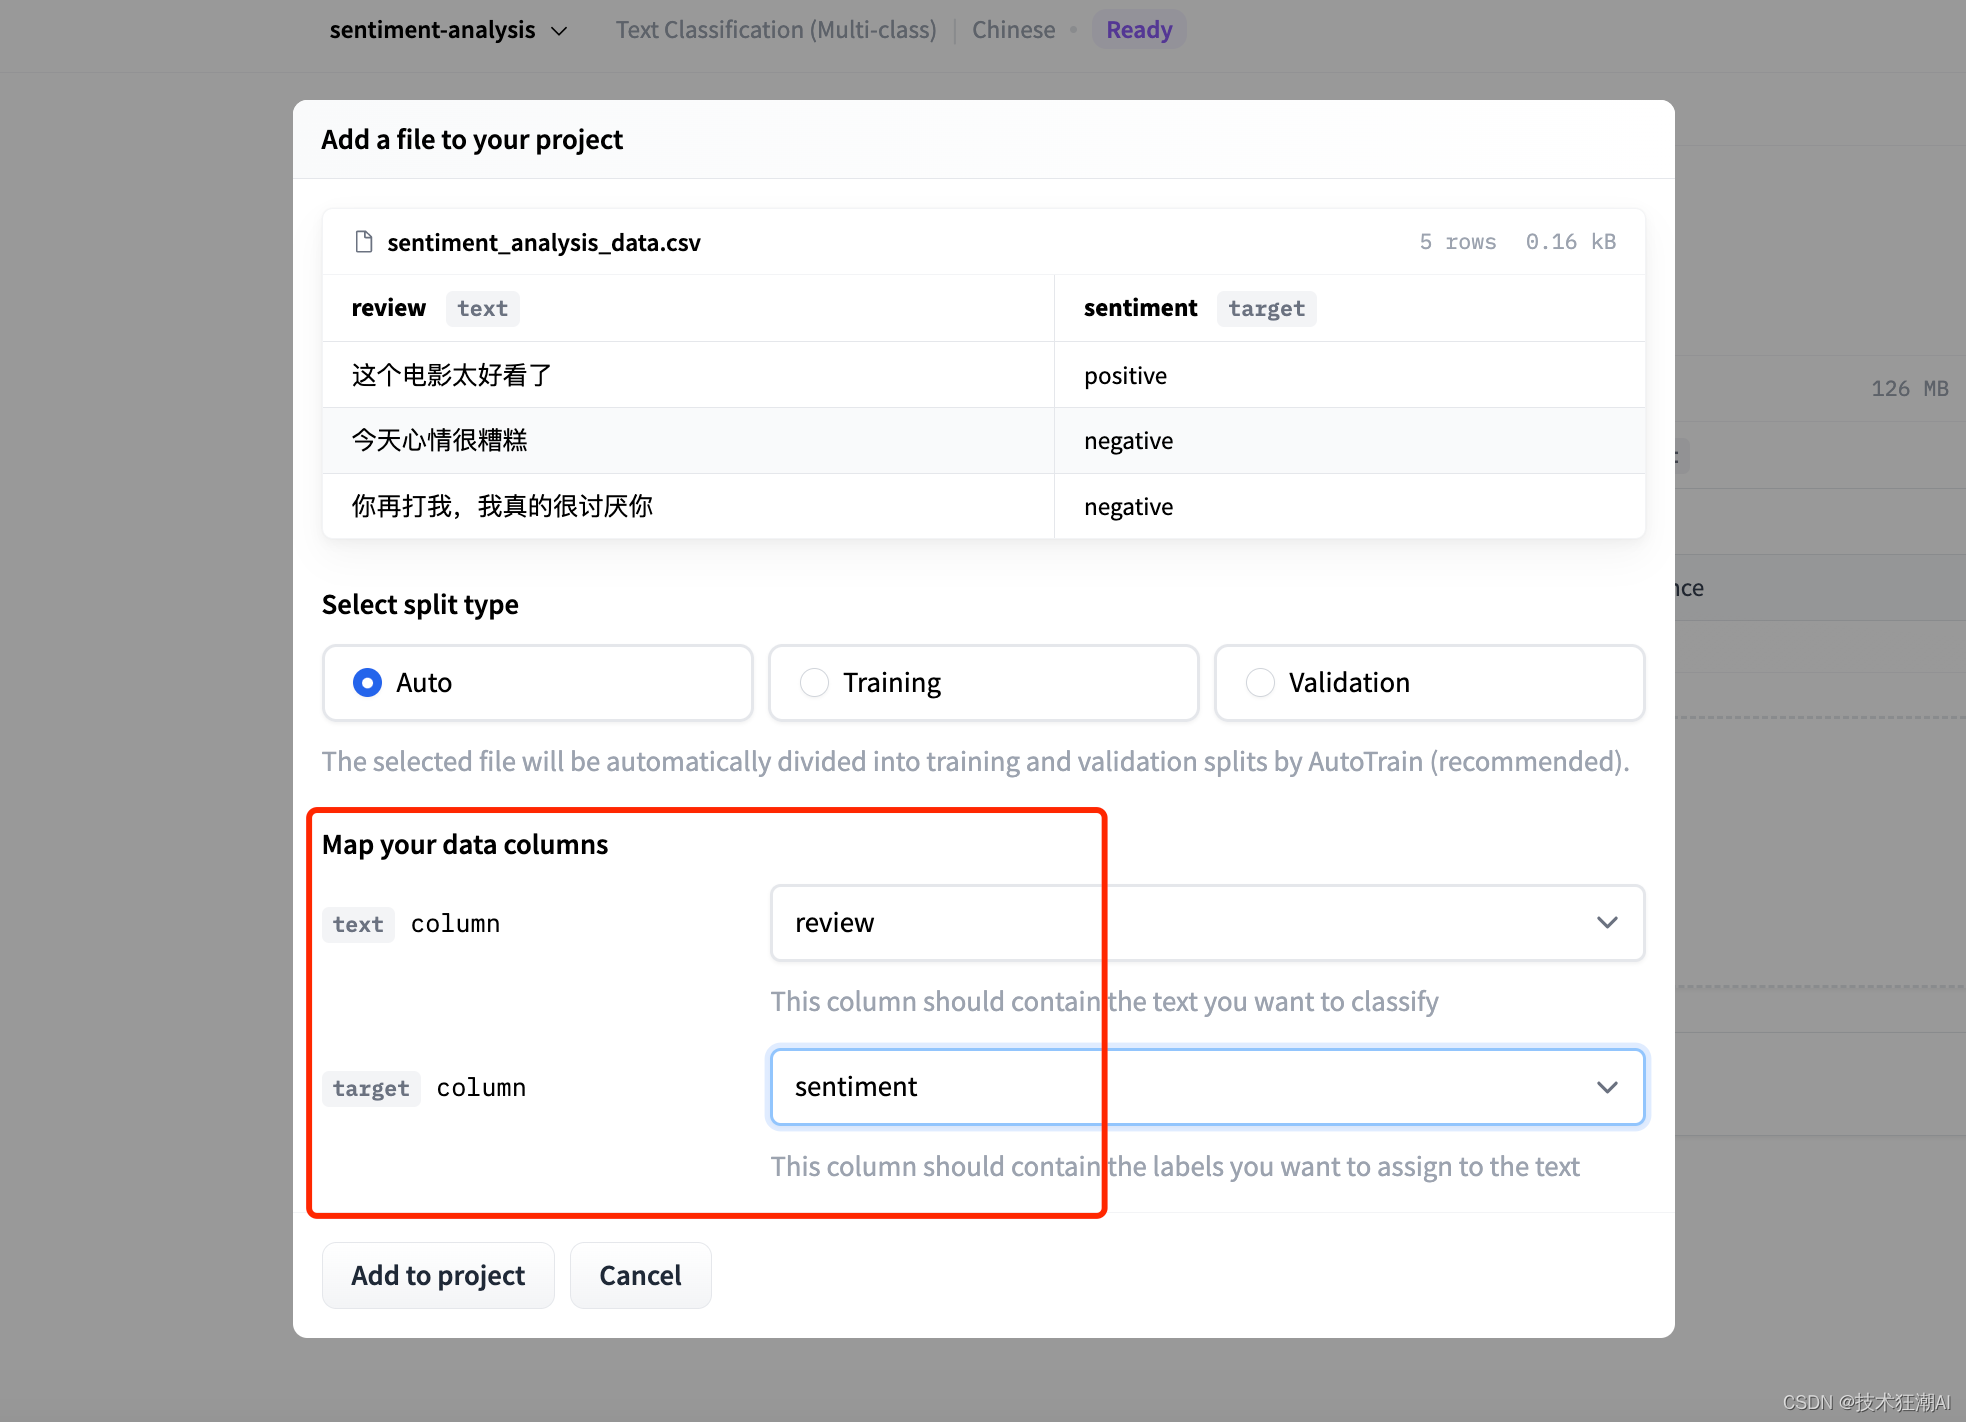Click the file icon beside sentiment_analysis_data.csv
The height and width of the screenshot is (1422, 1966).
point(363,241)
